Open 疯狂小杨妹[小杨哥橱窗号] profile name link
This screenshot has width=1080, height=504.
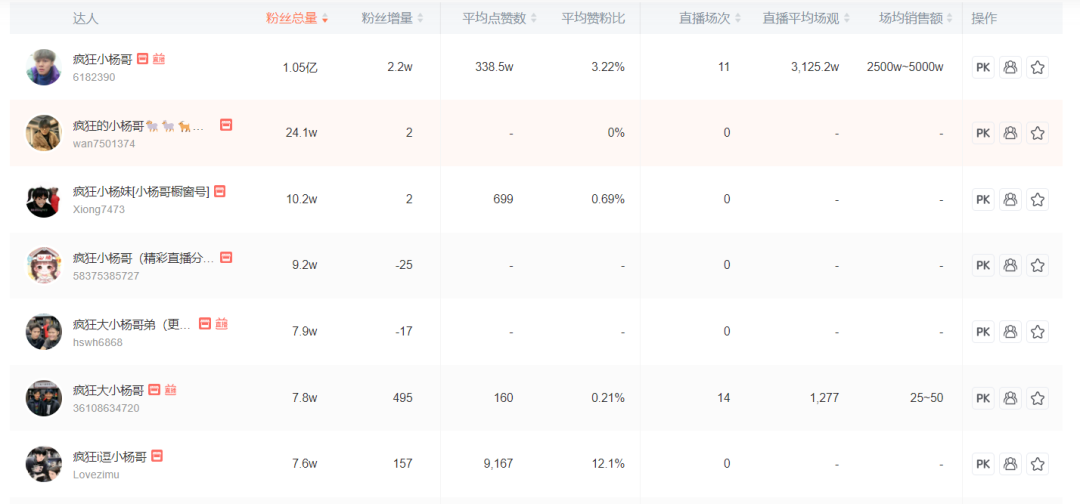click(141, 191)
